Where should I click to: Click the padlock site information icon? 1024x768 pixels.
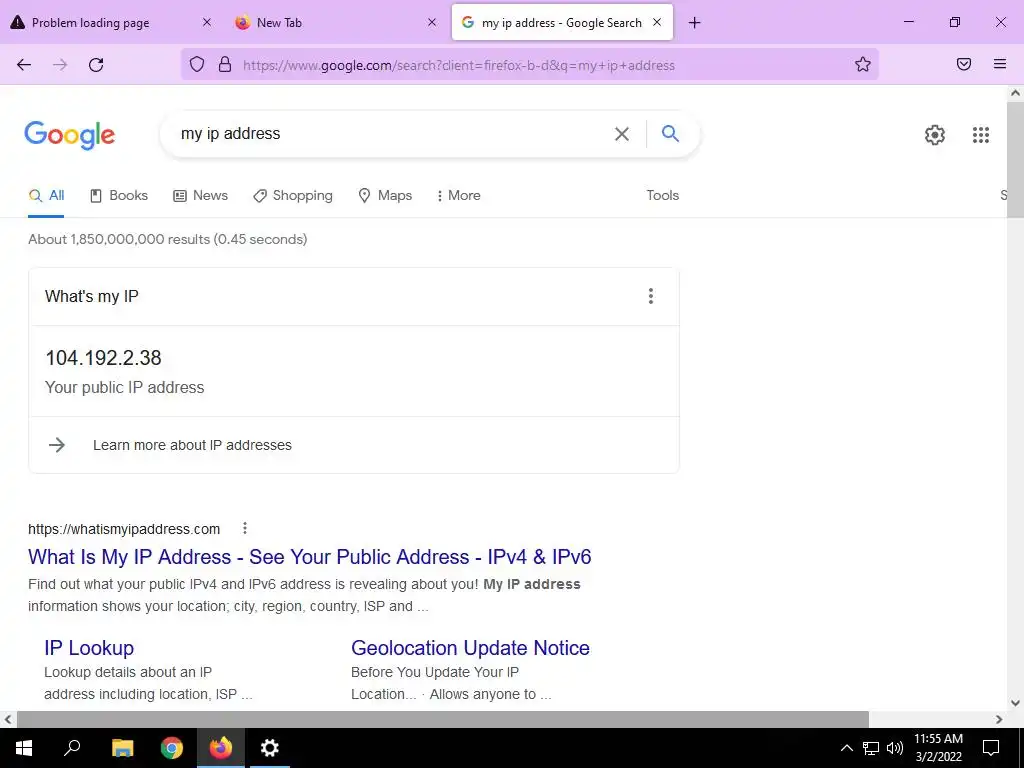click(225, 64)
